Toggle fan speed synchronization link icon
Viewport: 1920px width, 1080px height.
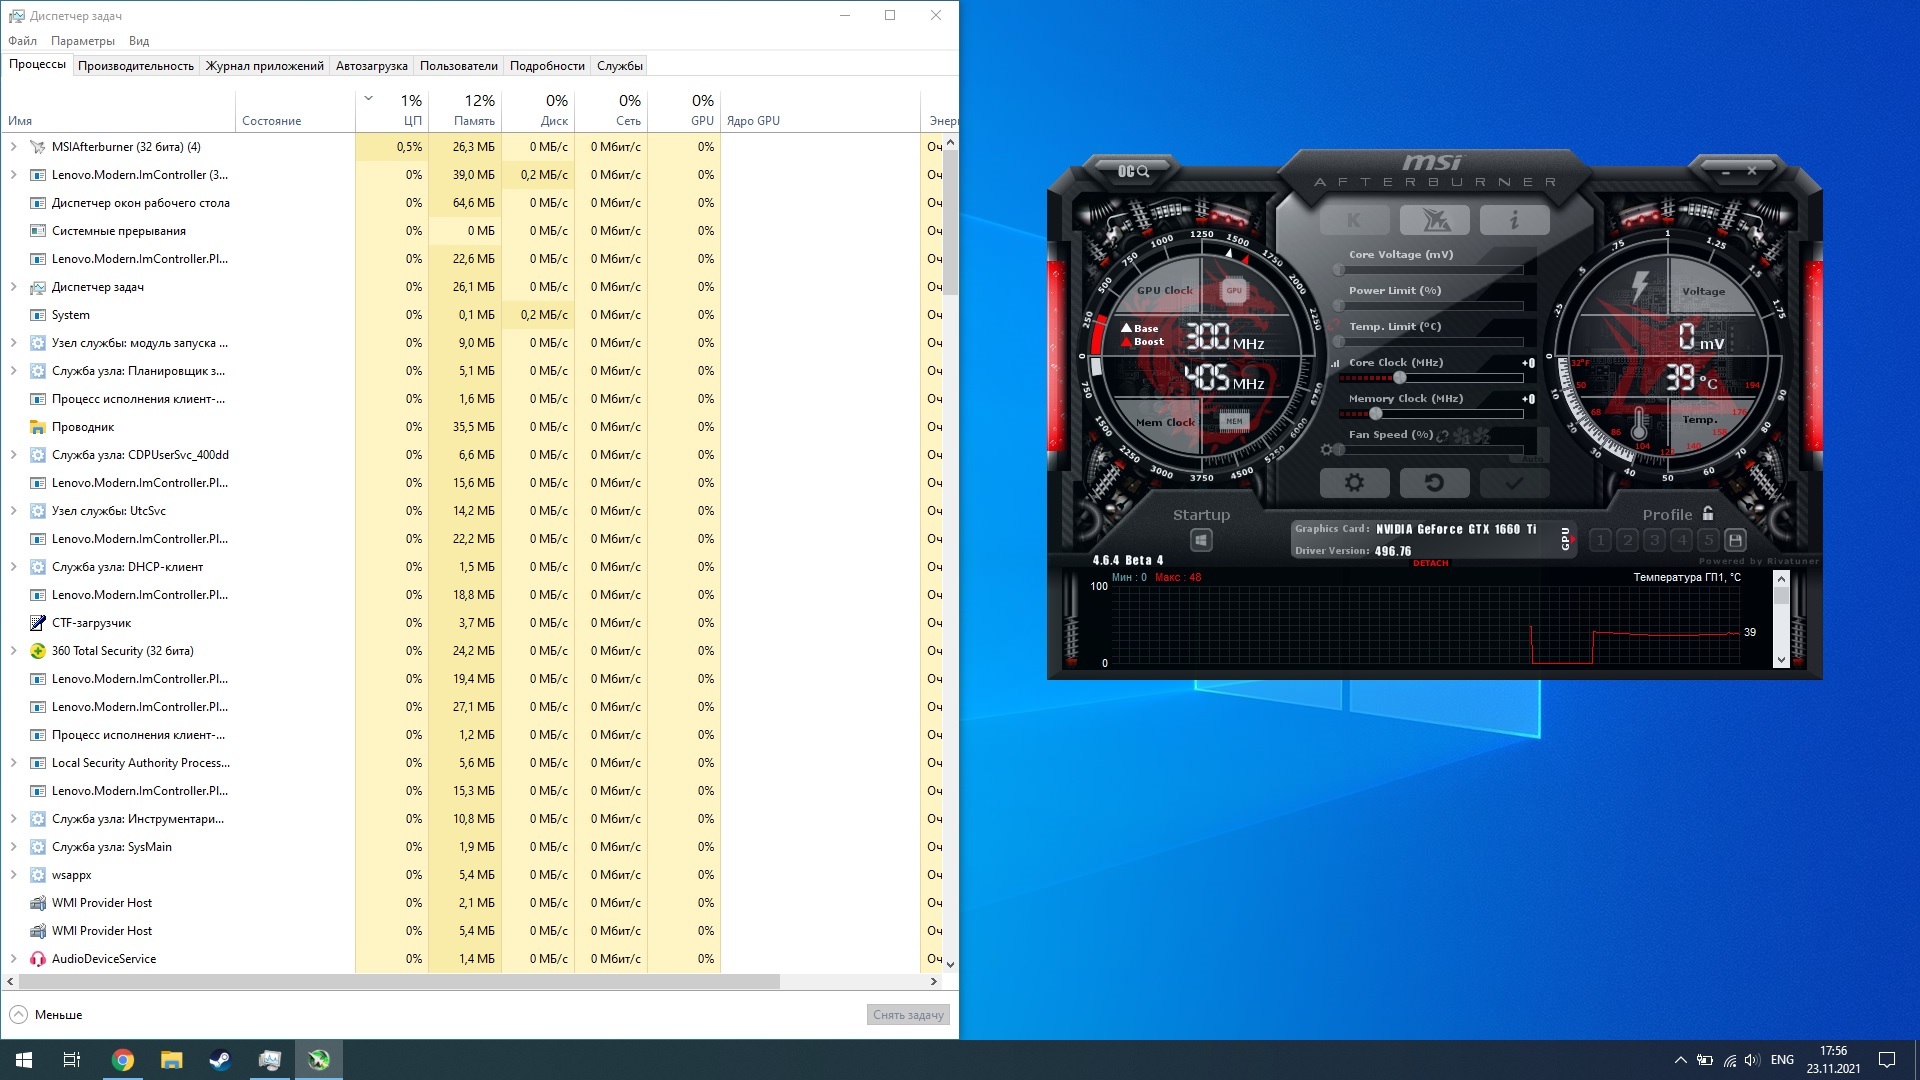[1442, 436]
